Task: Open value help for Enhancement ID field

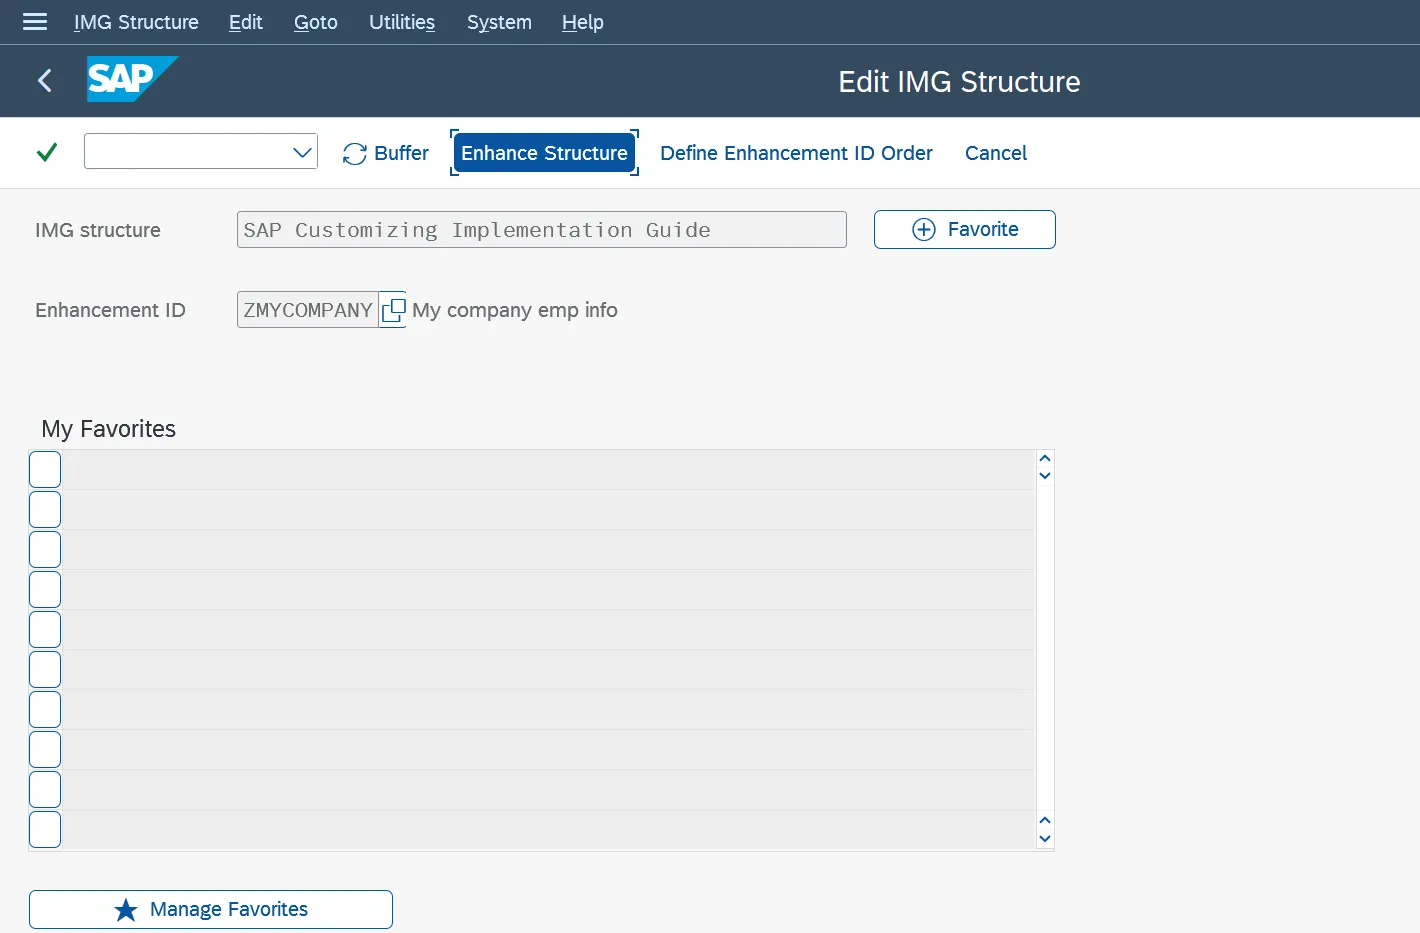Action: coord(392,310)
